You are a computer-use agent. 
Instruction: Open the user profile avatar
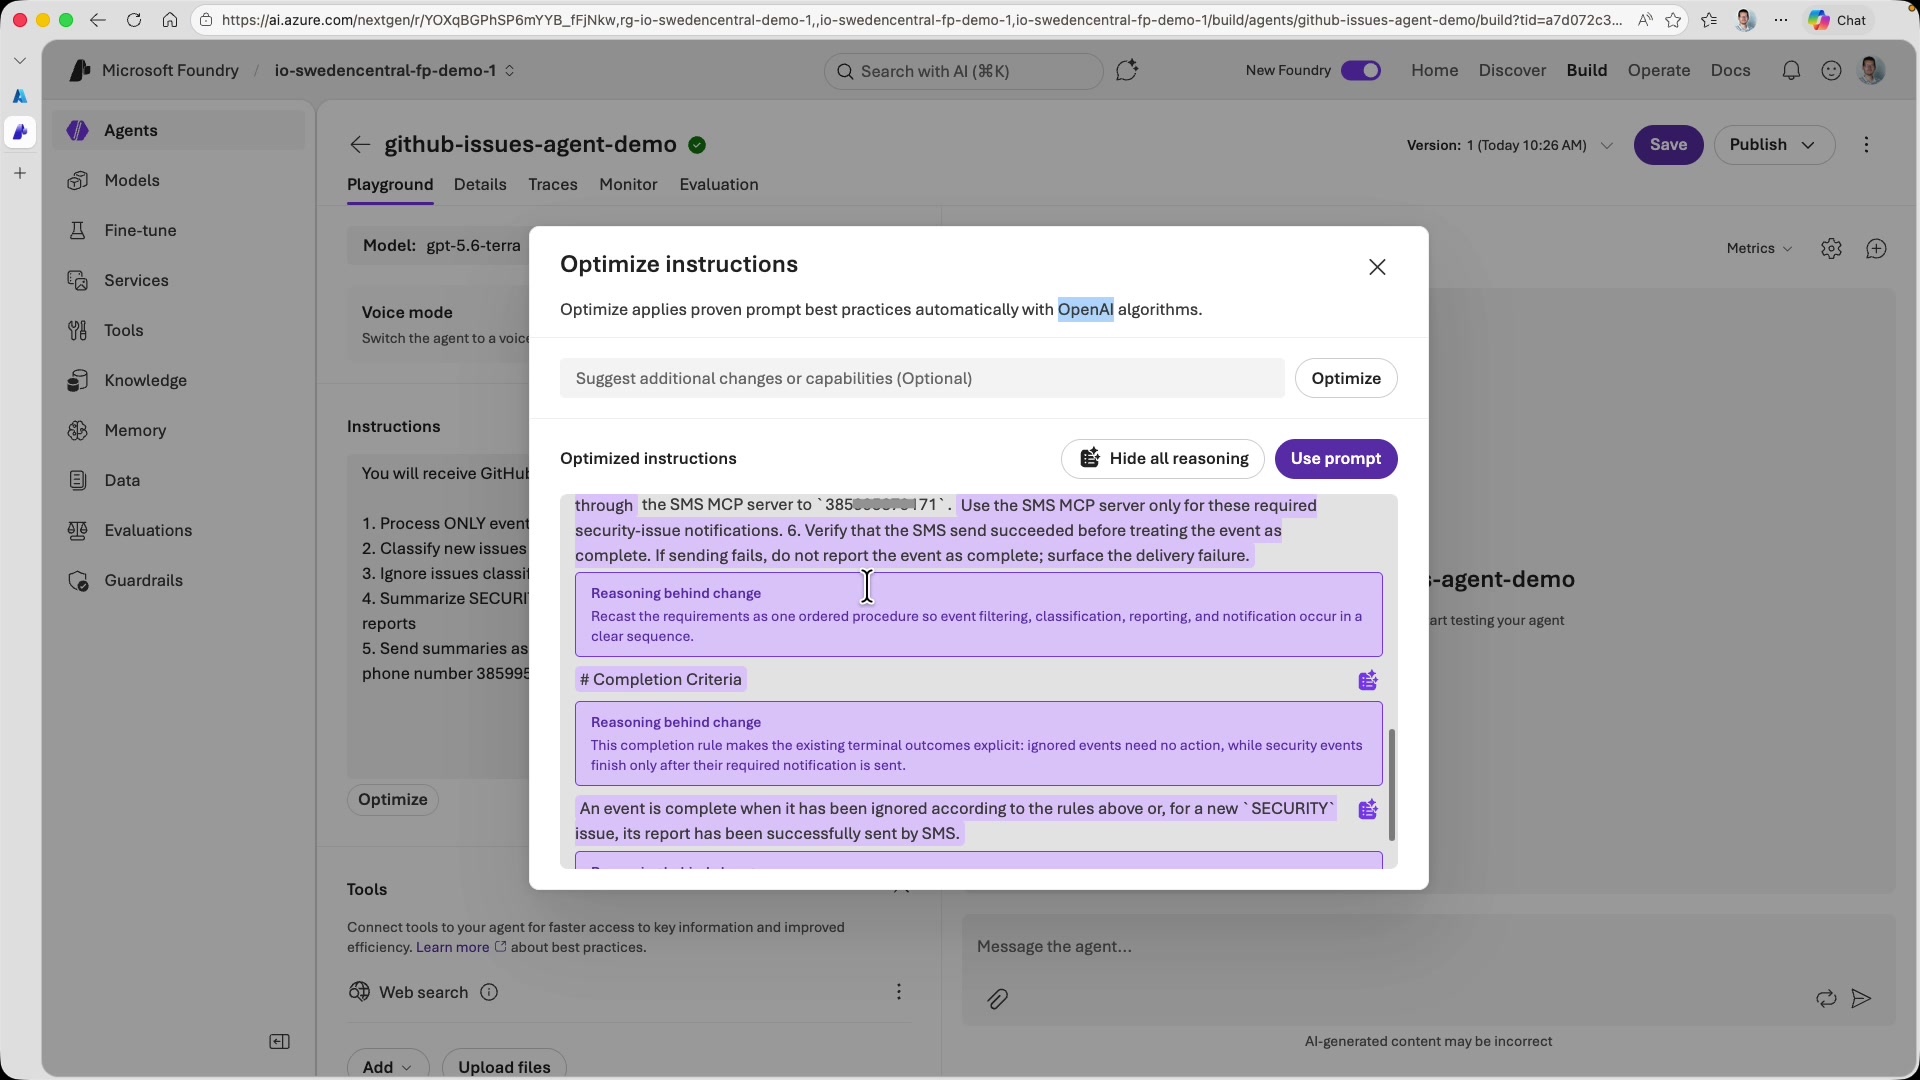click(1871, 70)
